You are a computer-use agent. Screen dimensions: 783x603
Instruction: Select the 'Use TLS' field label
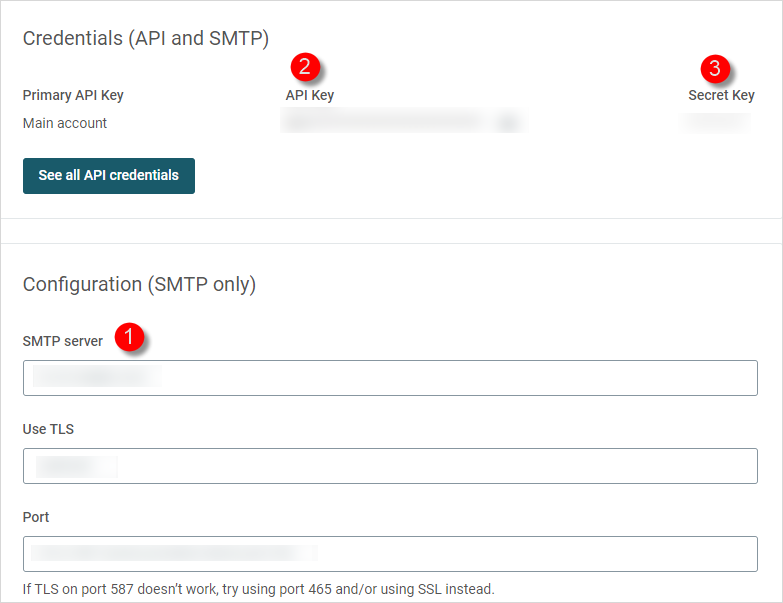coord(48,429)
